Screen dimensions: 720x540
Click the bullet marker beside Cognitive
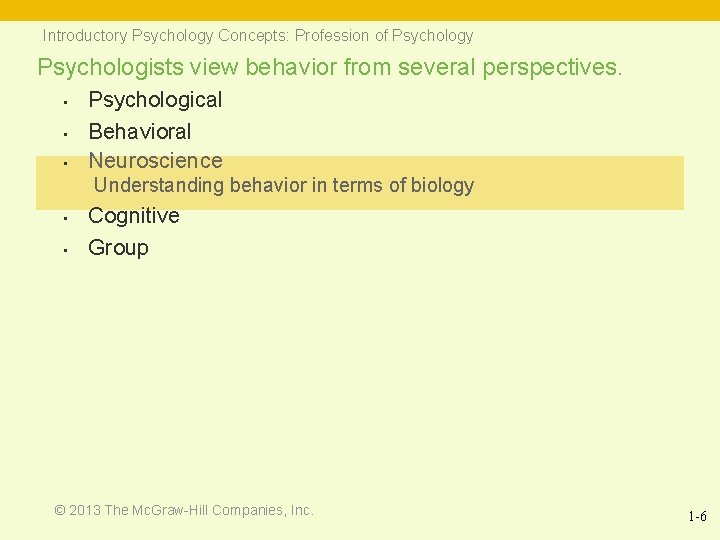62,217
